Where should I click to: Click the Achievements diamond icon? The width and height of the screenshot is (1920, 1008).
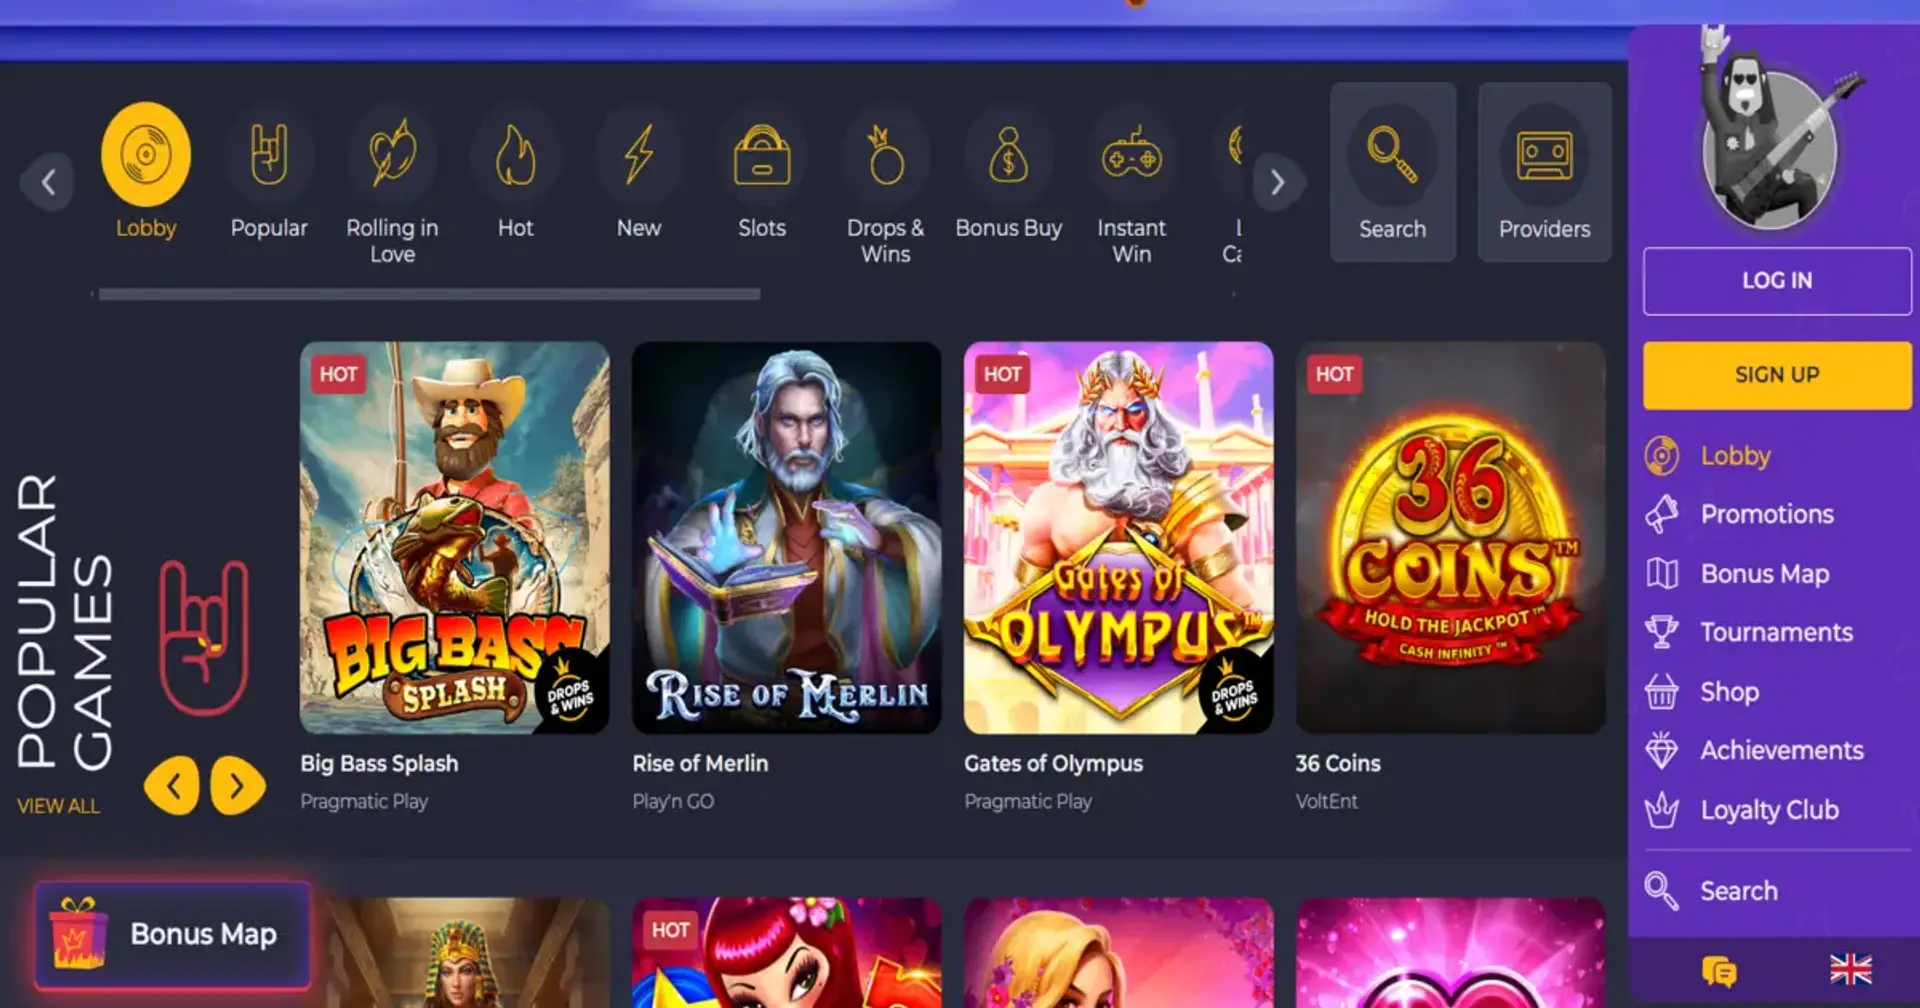[1662, 750]
